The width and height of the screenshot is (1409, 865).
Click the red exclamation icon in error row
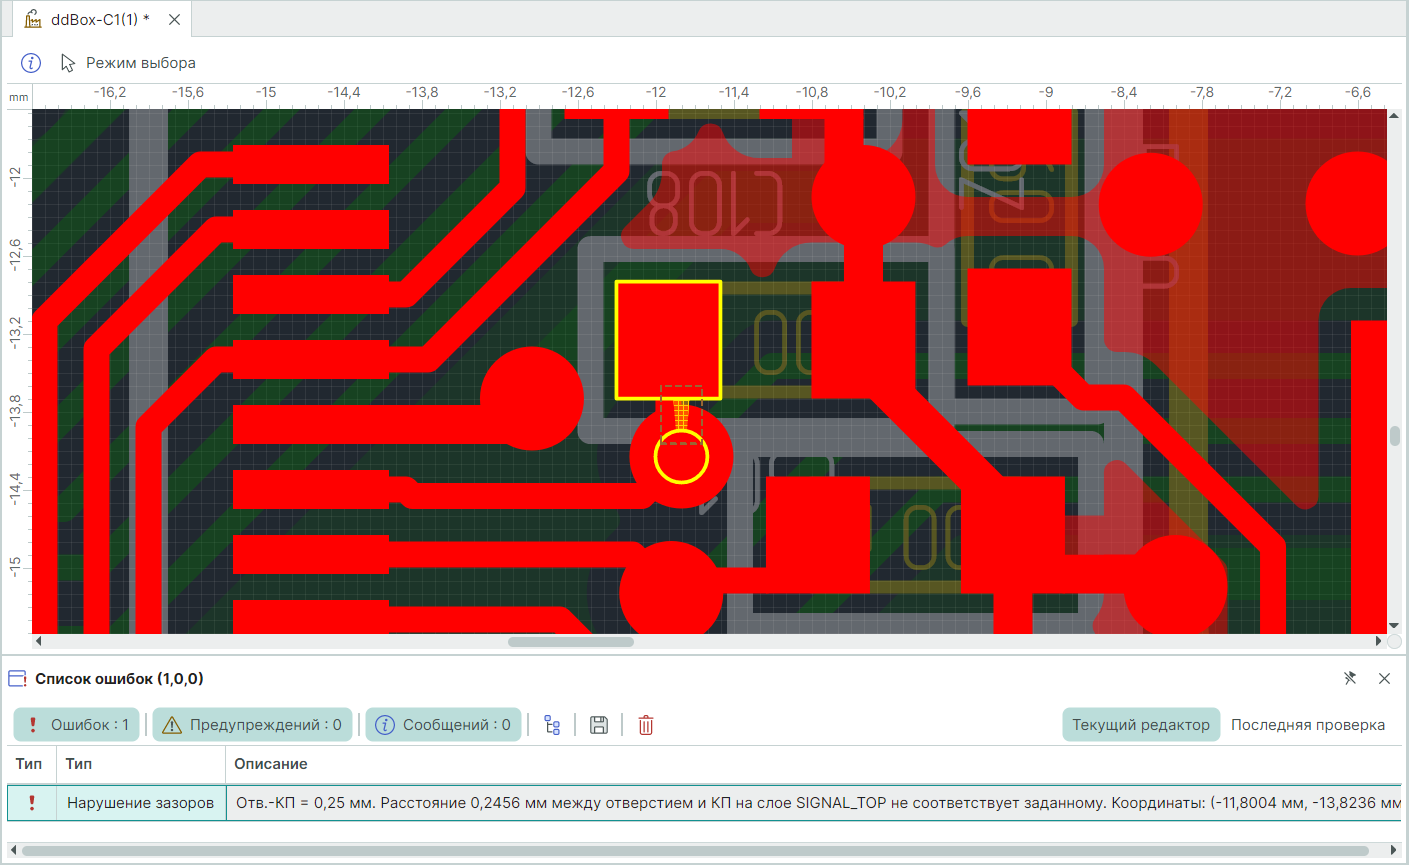[32, 802]
